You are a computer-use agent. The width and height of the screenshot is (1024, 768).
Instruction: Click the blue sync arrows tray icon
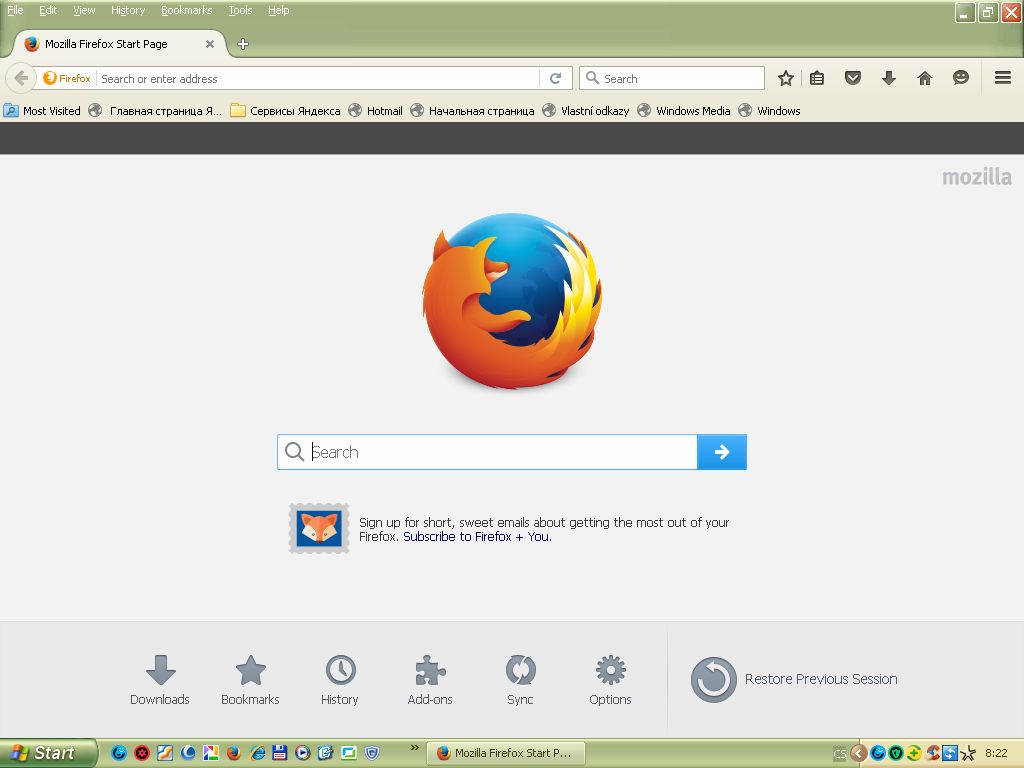point(950,754)
